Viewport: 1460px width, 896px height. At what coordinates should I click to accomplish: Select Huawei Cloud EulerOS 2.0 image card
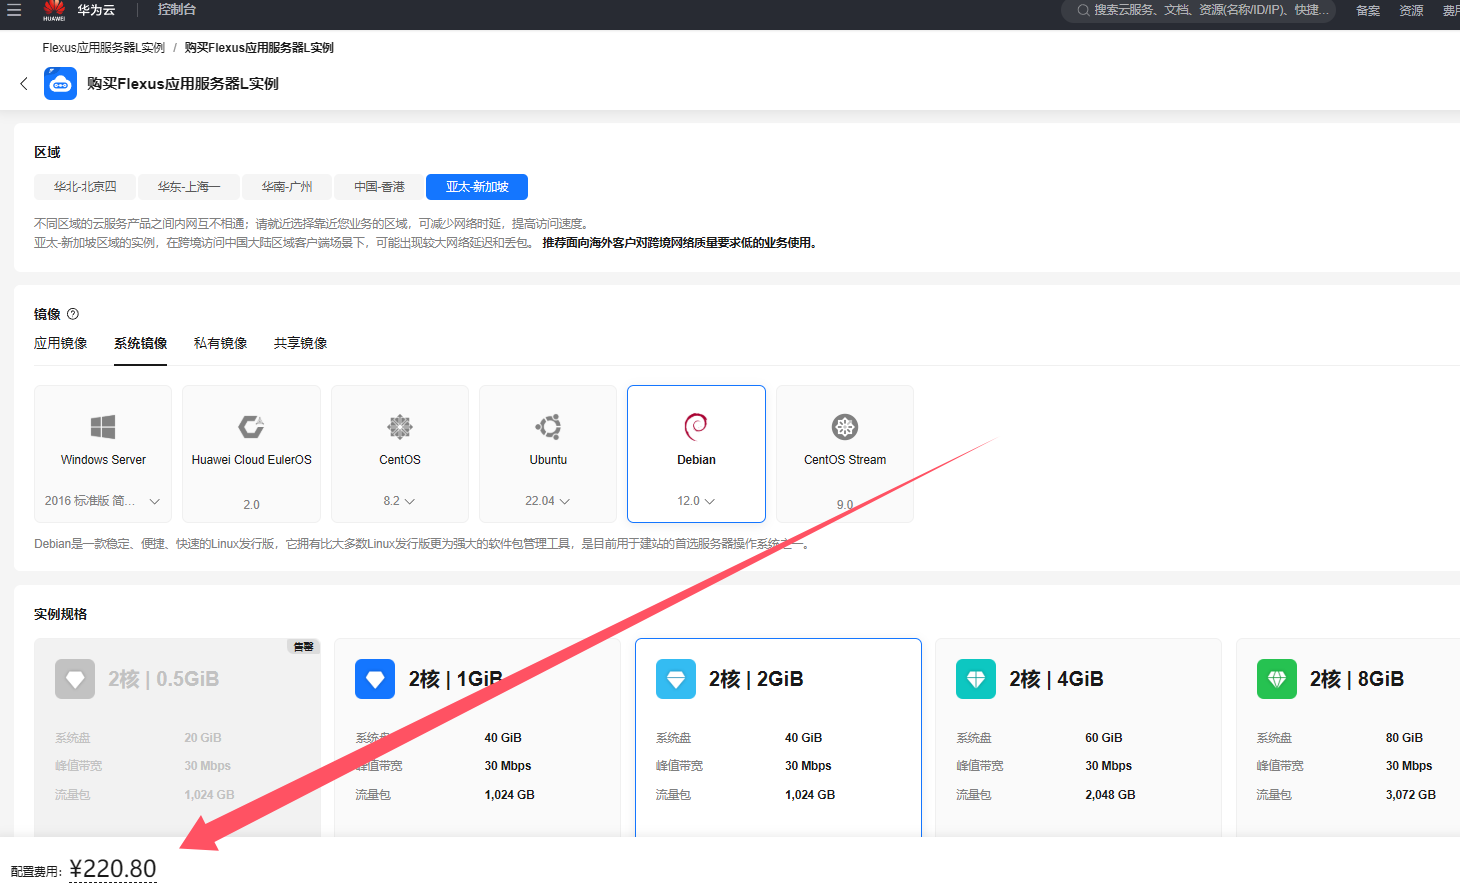click(x=251, y=454)
